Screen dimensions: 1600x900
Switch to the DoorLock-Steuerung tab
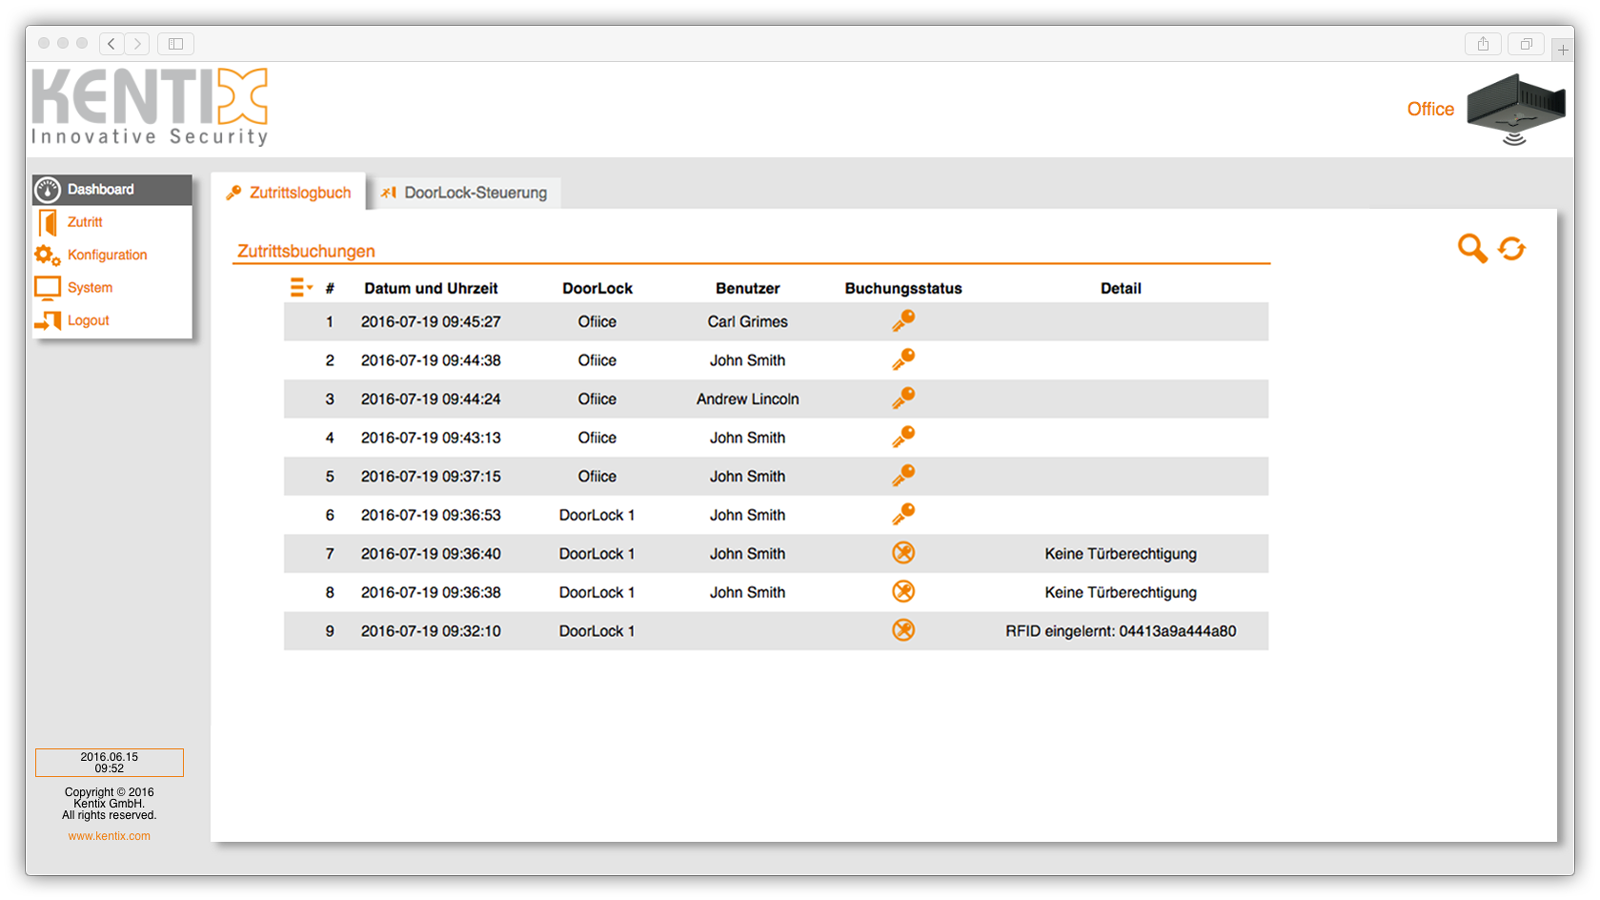coord(464,193)
